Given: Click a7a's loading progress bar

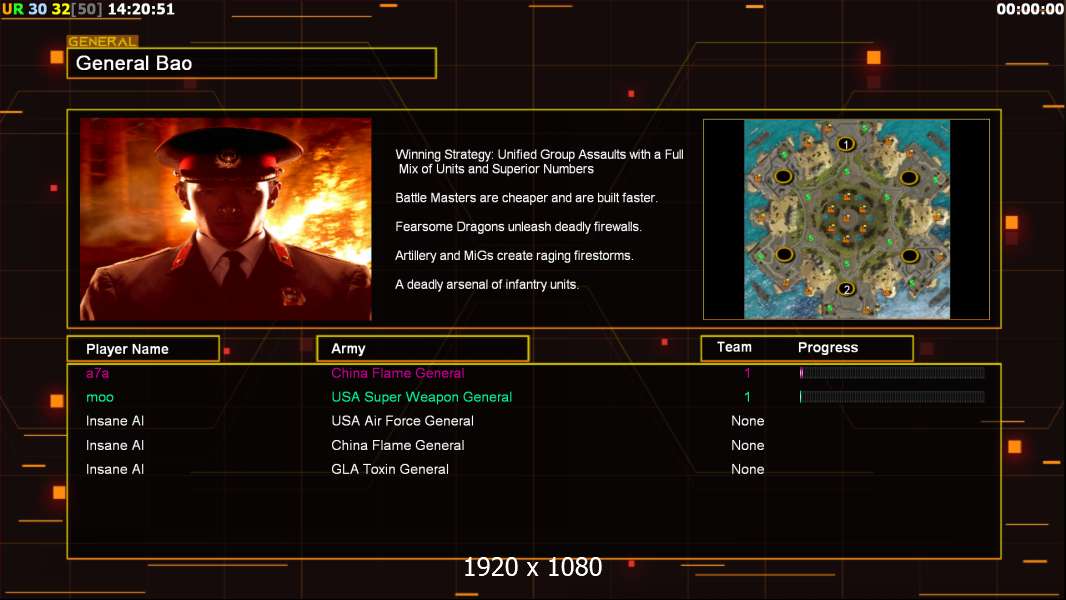Looking at the screenshot, I should (892, 372).
